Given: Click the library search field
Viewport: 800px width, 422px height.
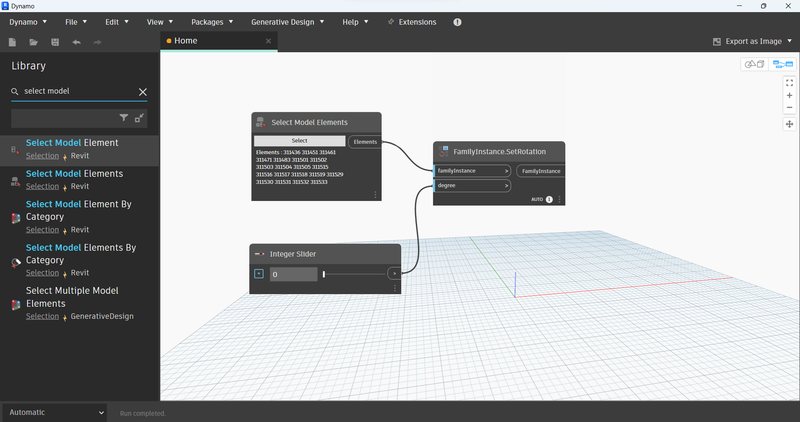Looking at the screenshot, I should (x=79, y=91).
